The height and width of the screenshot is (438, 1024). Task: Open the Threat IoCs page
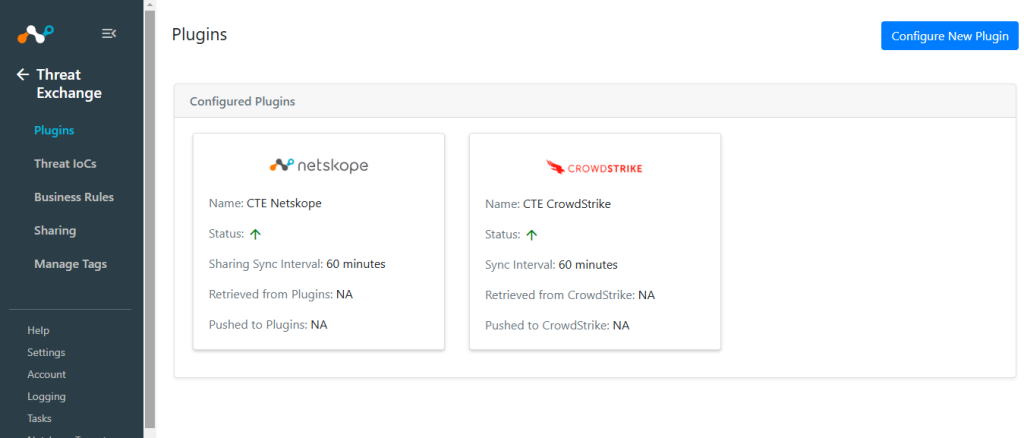coord(65,164)
